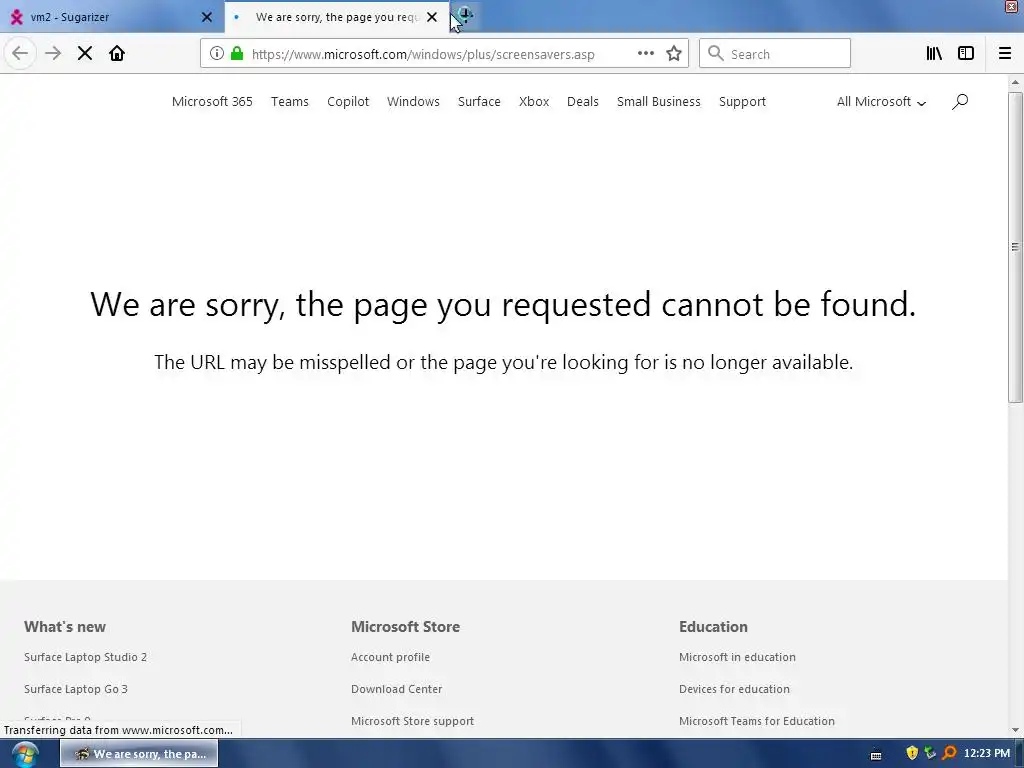Show site information via info icon

[x=217, y=54]
